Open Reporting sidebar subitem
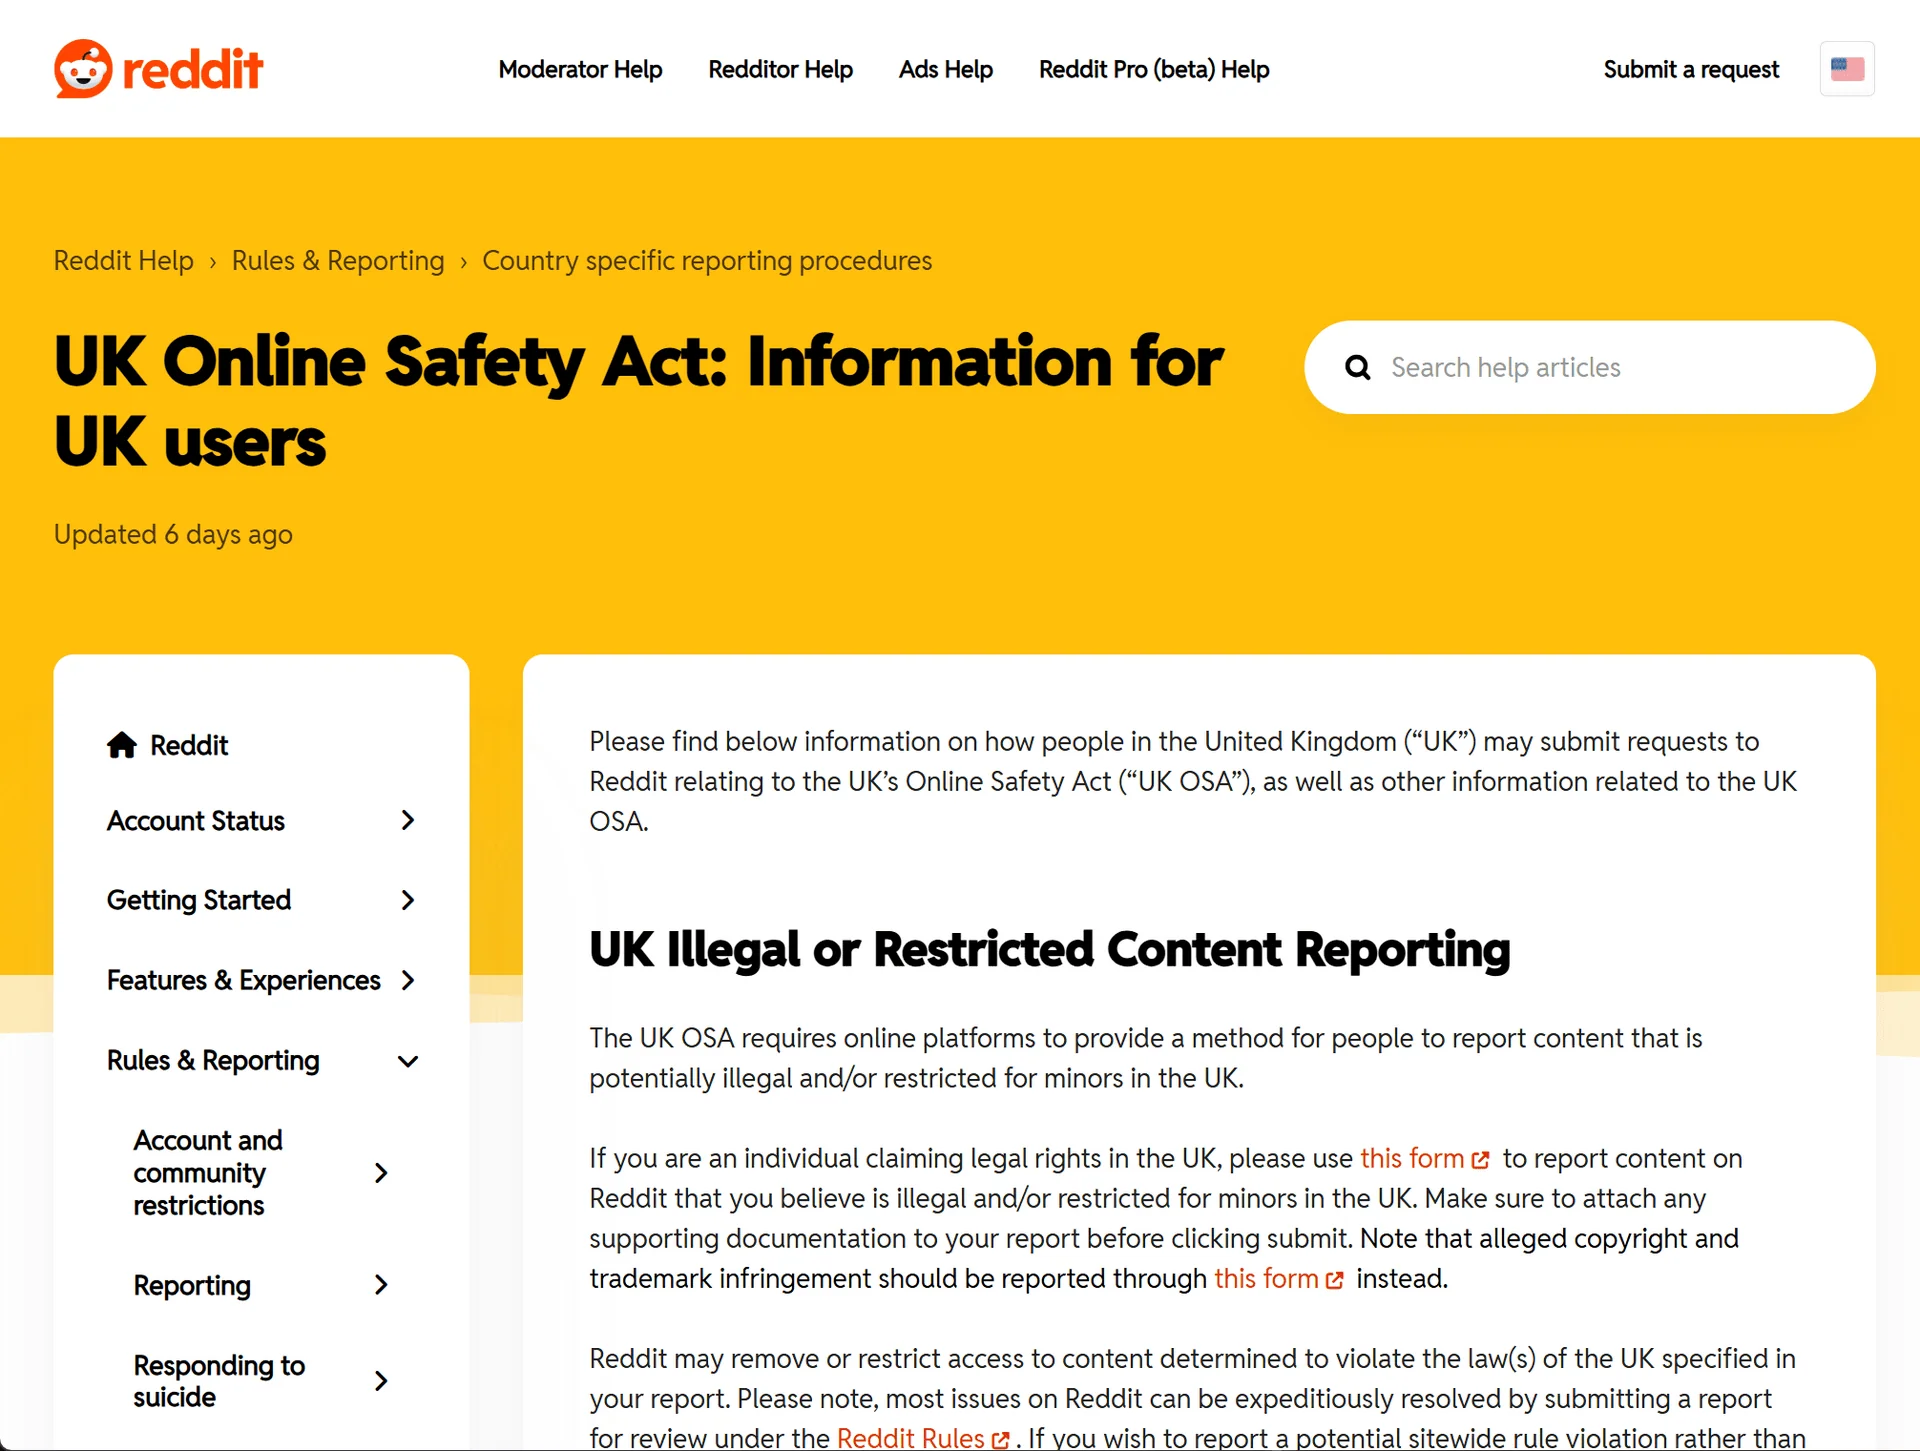The width and height of the screenshot is (1920, 1451). (192, 1285)
